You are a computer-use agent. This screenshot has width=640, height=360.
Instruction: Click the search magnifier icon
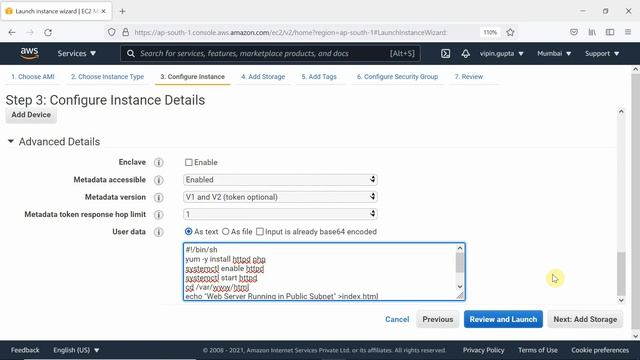point(131,53)
